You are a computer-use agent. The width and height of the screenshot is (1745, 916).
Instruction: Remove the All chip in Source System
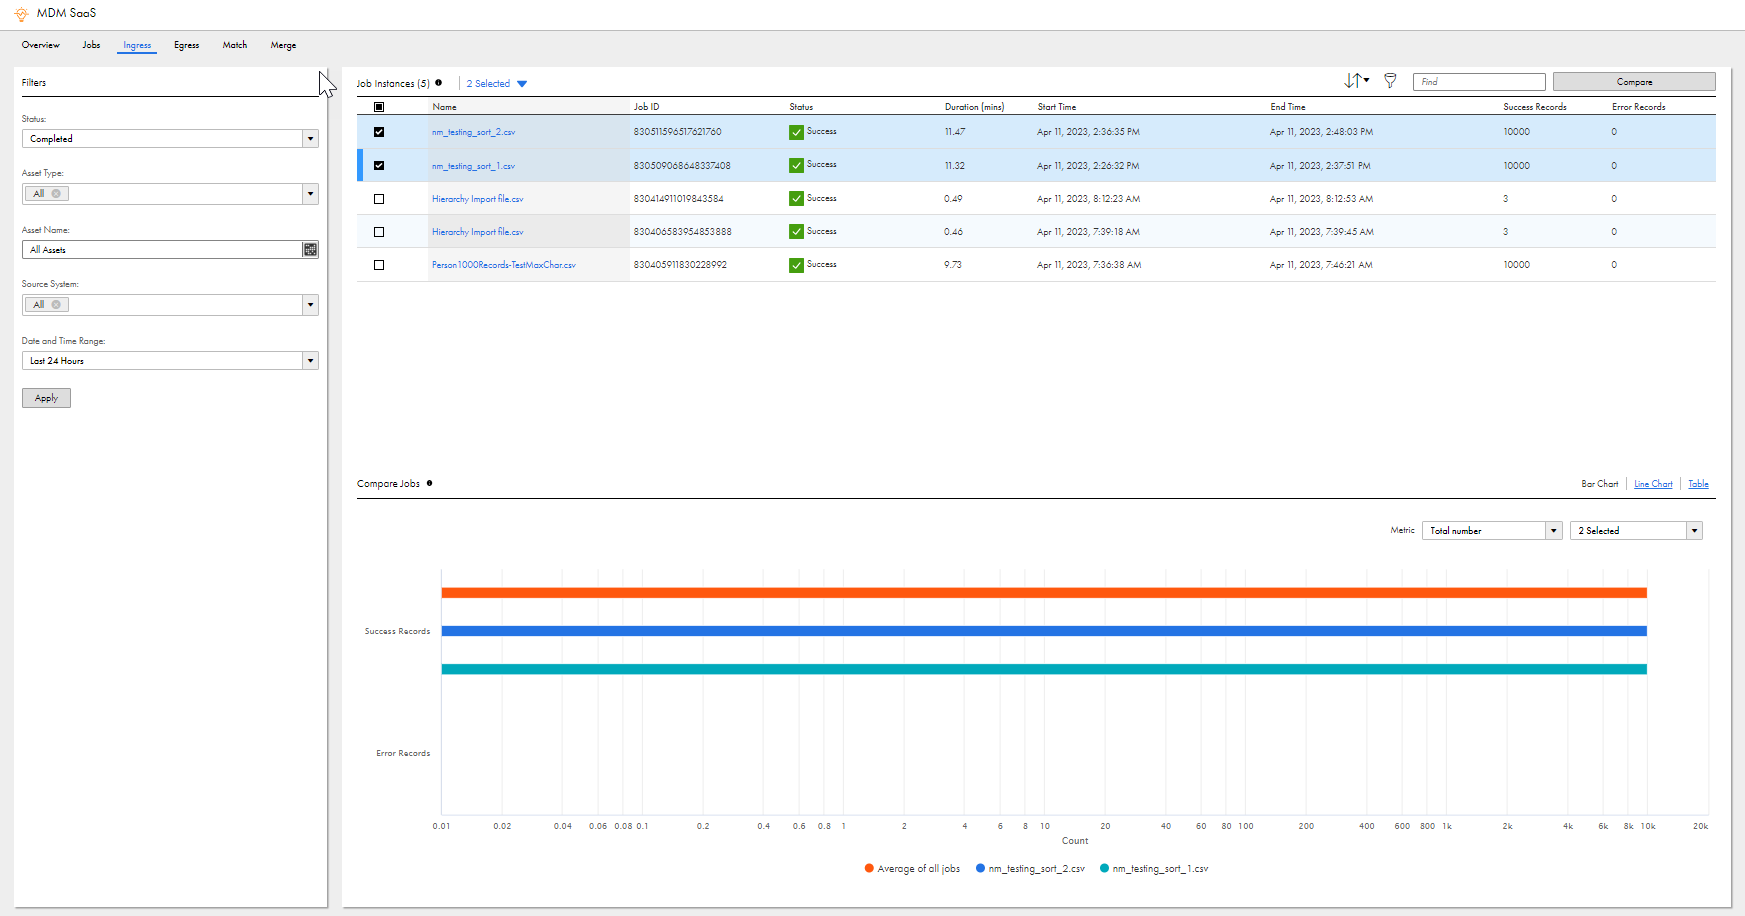click(x=56, y=305)
